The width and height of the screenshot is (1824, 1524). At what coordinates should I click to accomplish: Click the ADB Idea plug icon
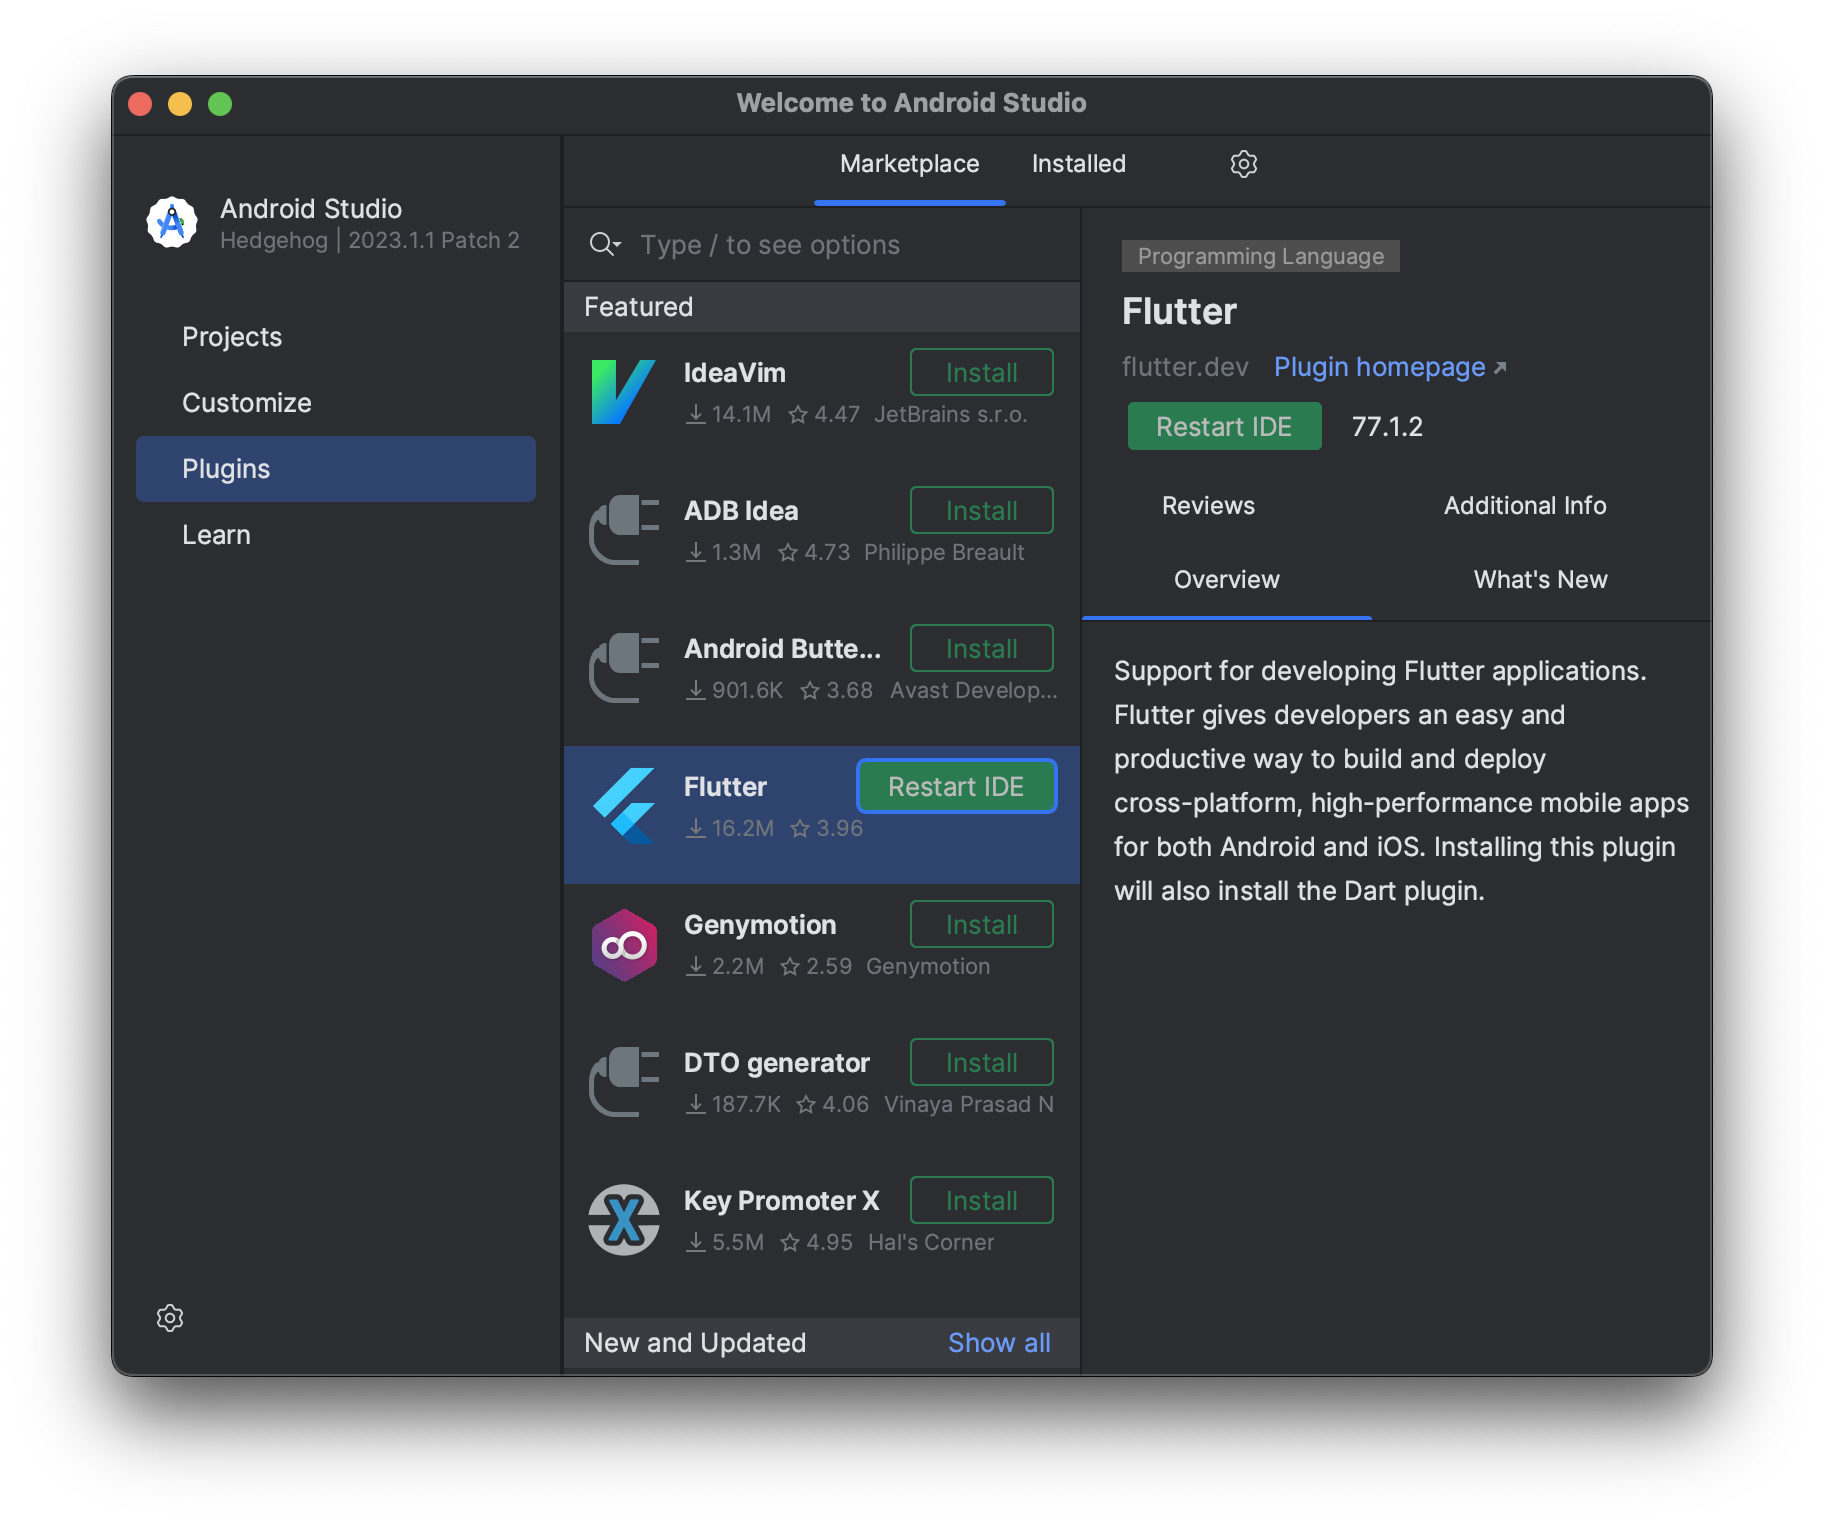click(623, 530)
